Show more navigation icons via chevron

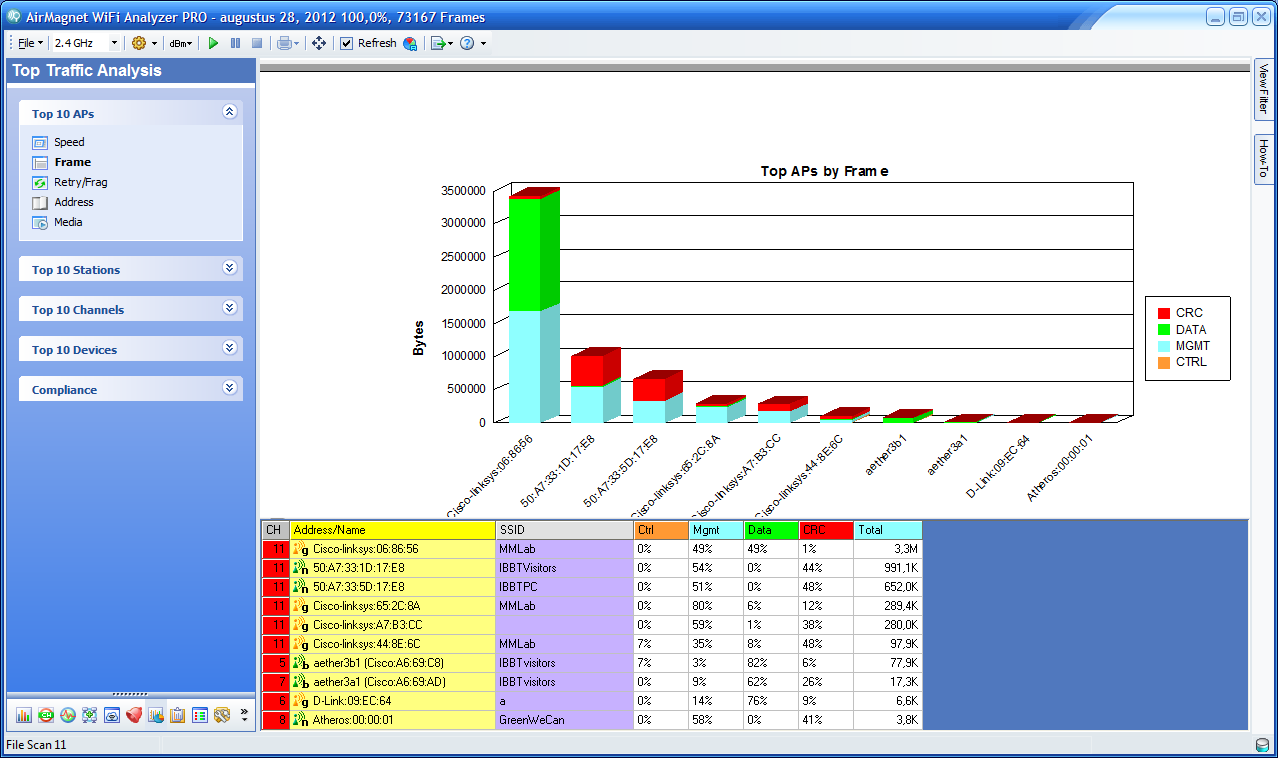[244, 715]
